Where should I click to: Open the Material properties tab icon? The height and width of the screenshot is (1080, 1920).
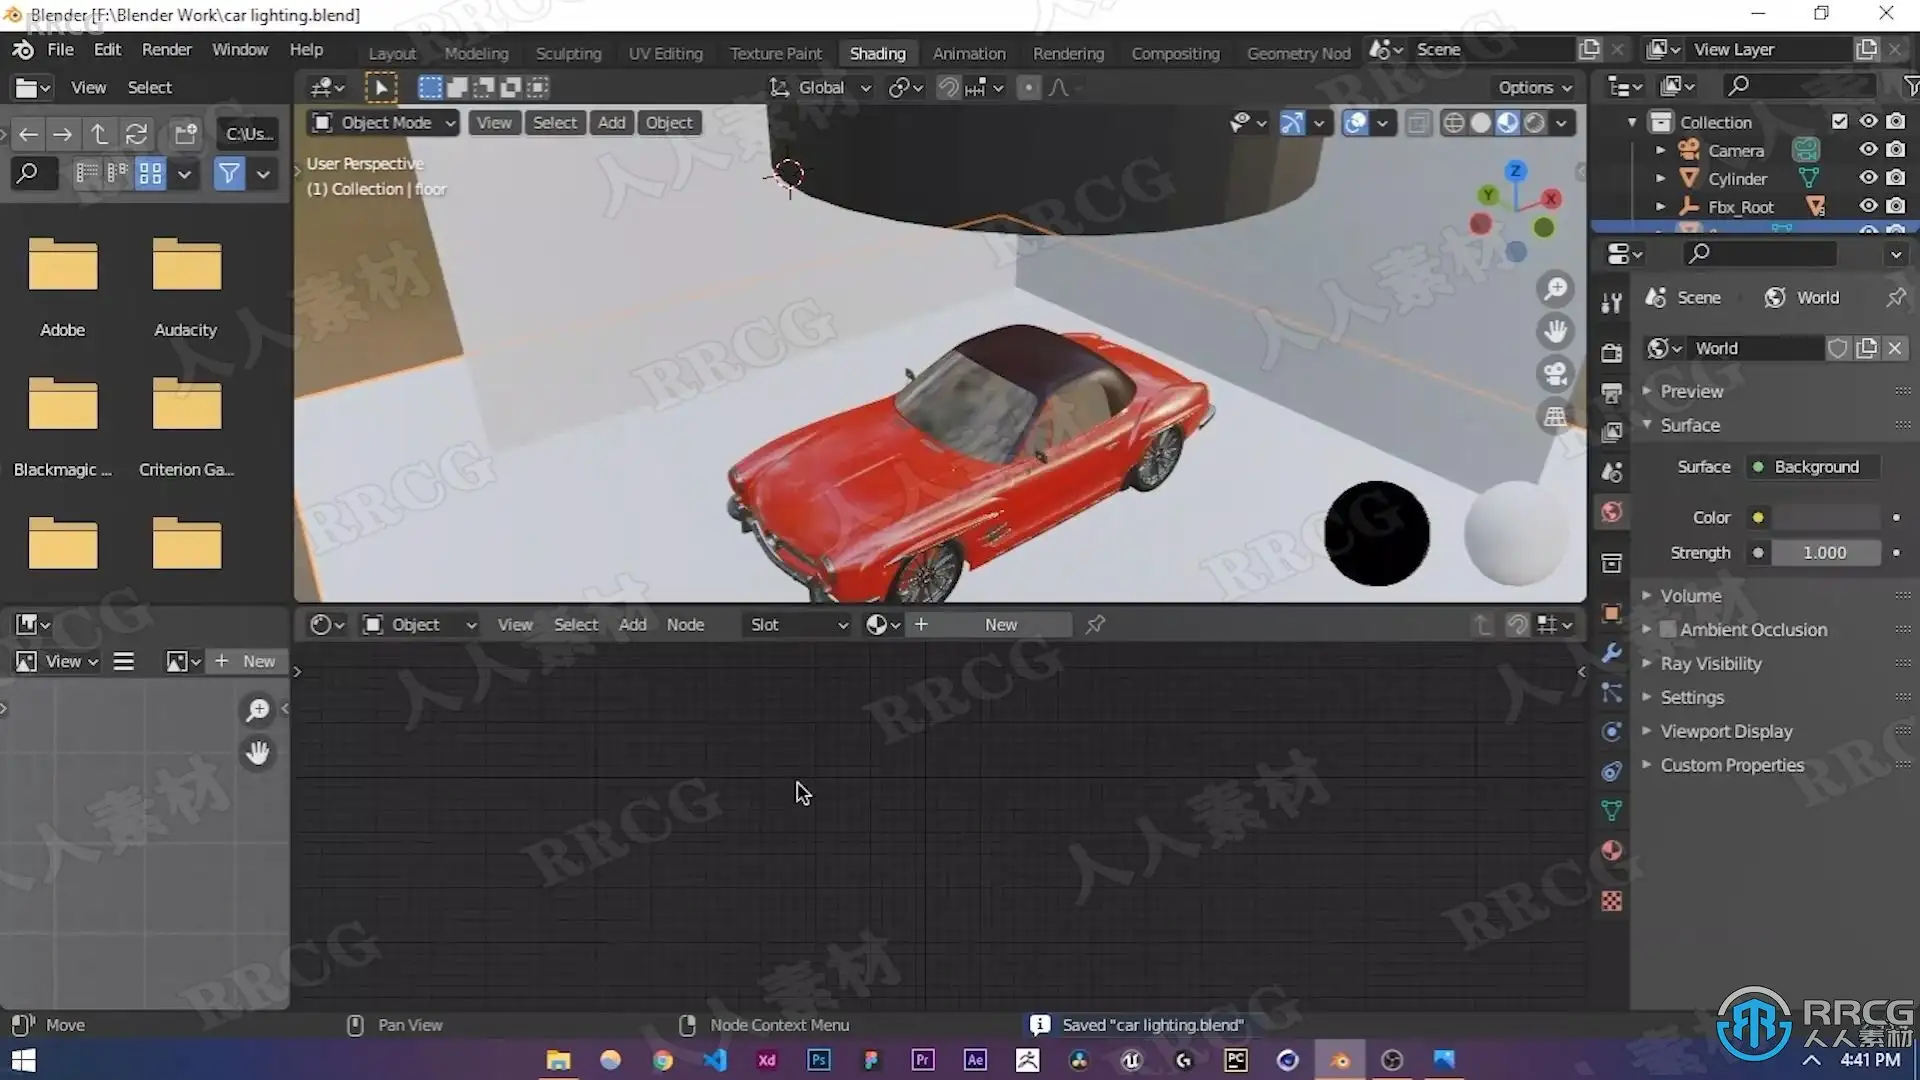click(1611, 851)
